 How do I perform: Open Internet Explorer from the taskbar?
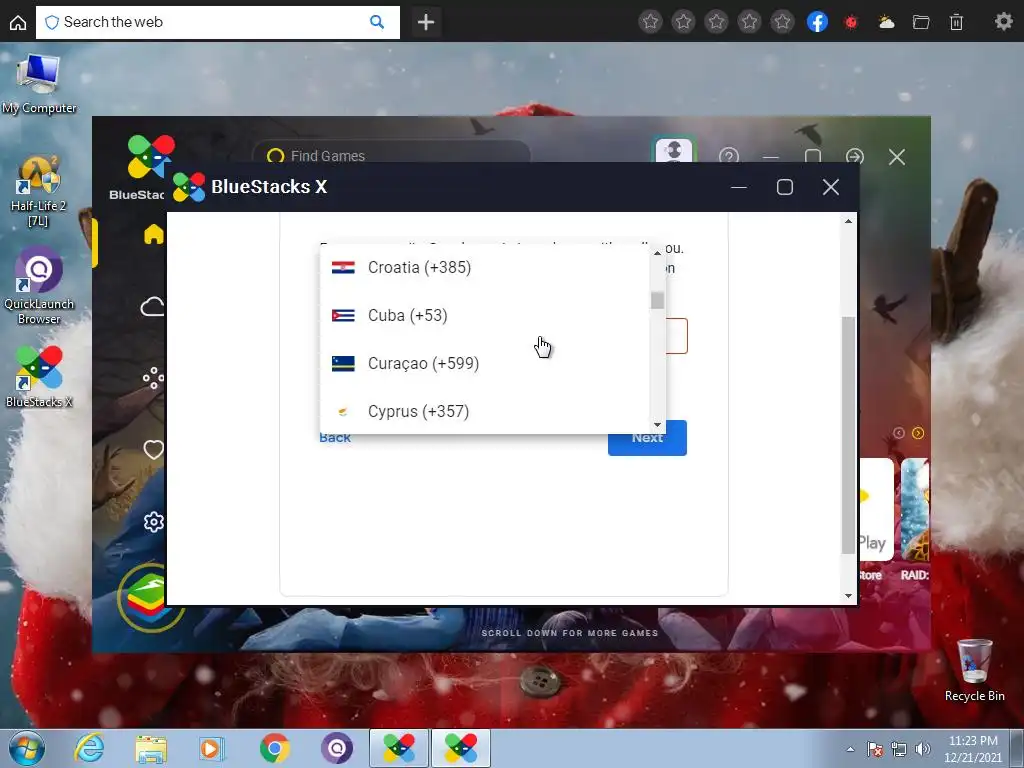tap(89, 748)
